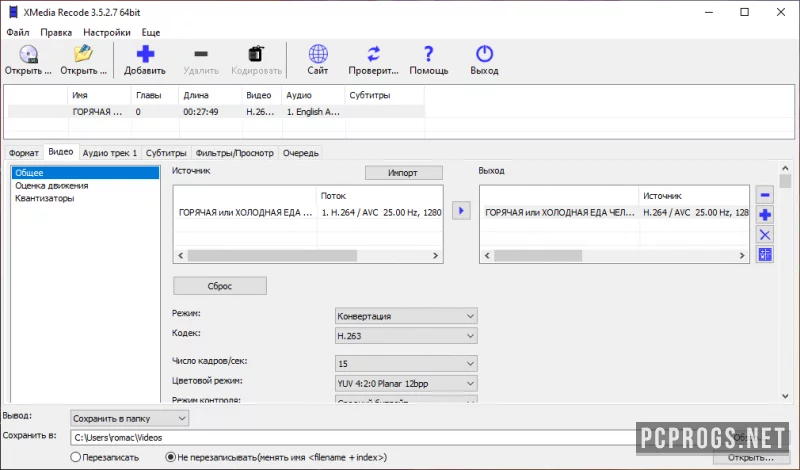Screen dimensions: 800x470
Task: Select Перезаписать radio button
Action: pyautogui.click(x=76, y=457)
